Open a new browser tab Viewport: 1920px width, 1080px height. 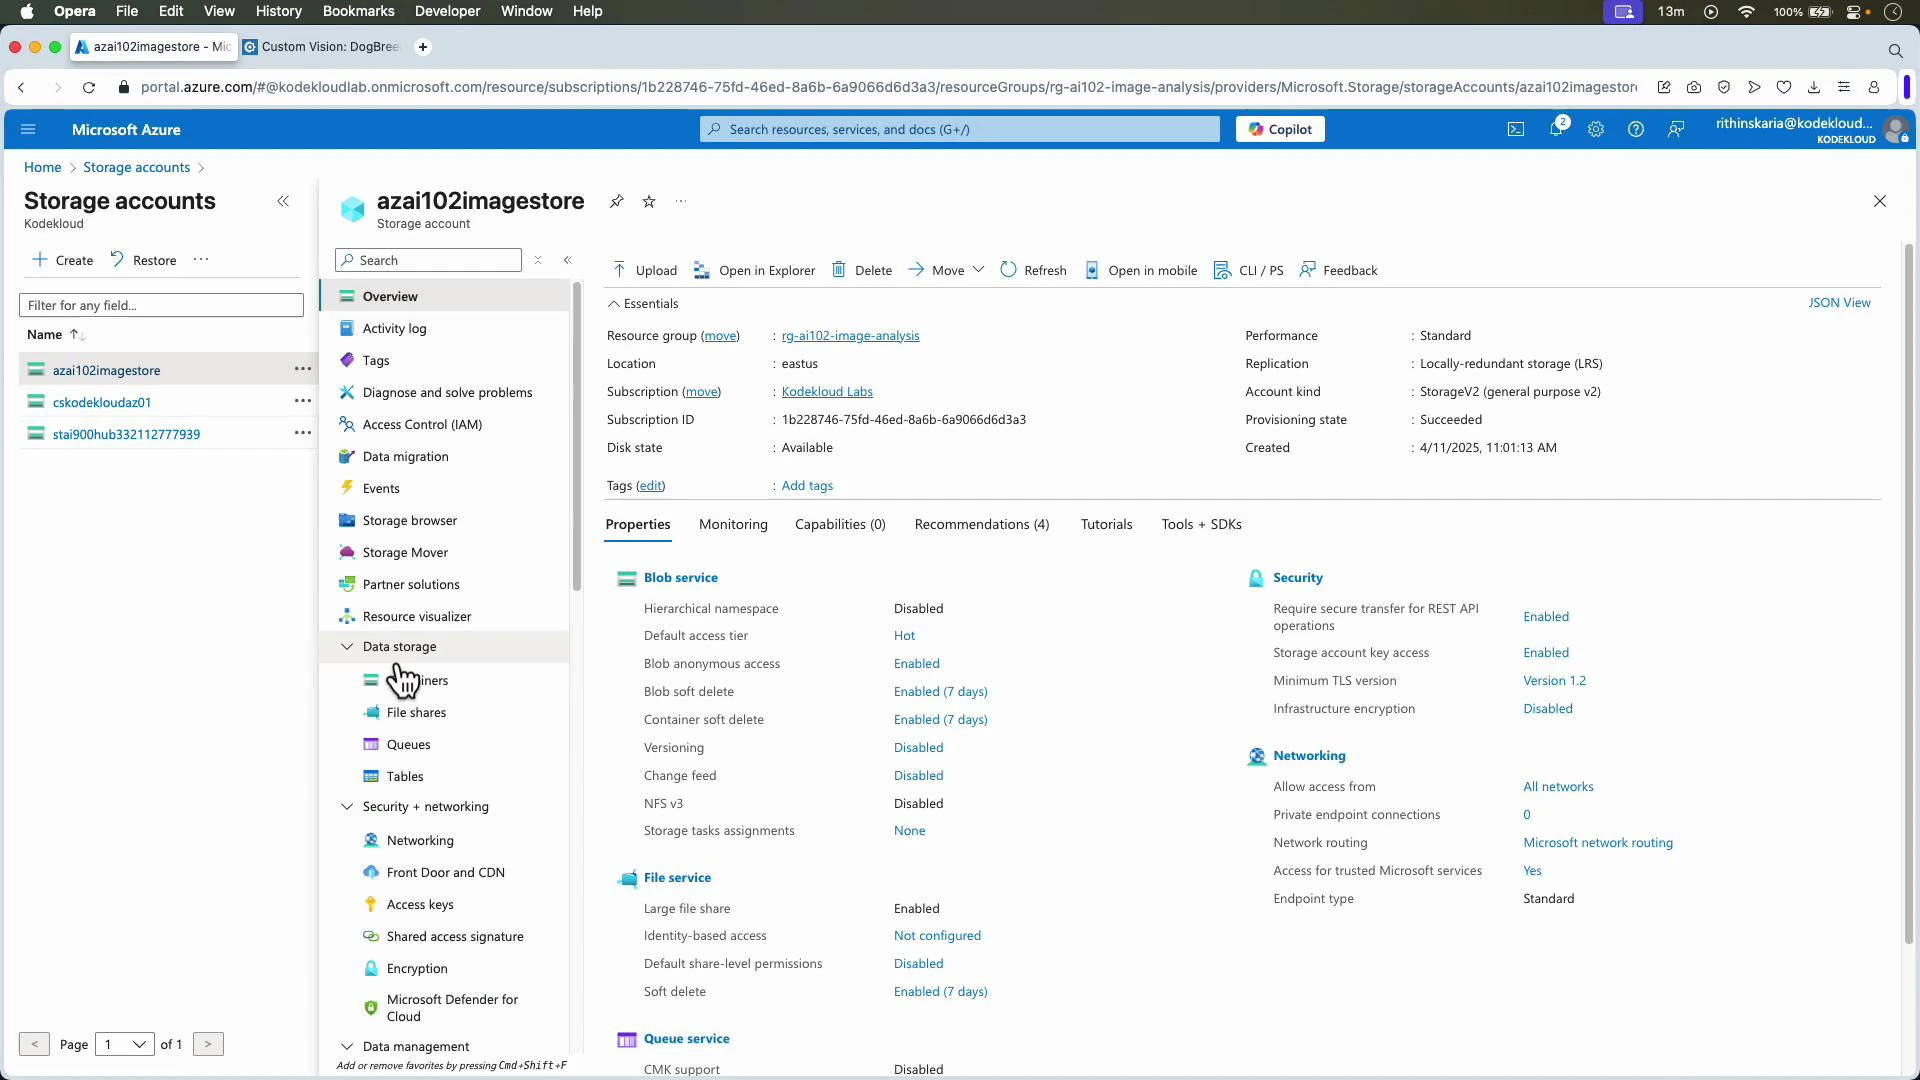click(423, 47)
